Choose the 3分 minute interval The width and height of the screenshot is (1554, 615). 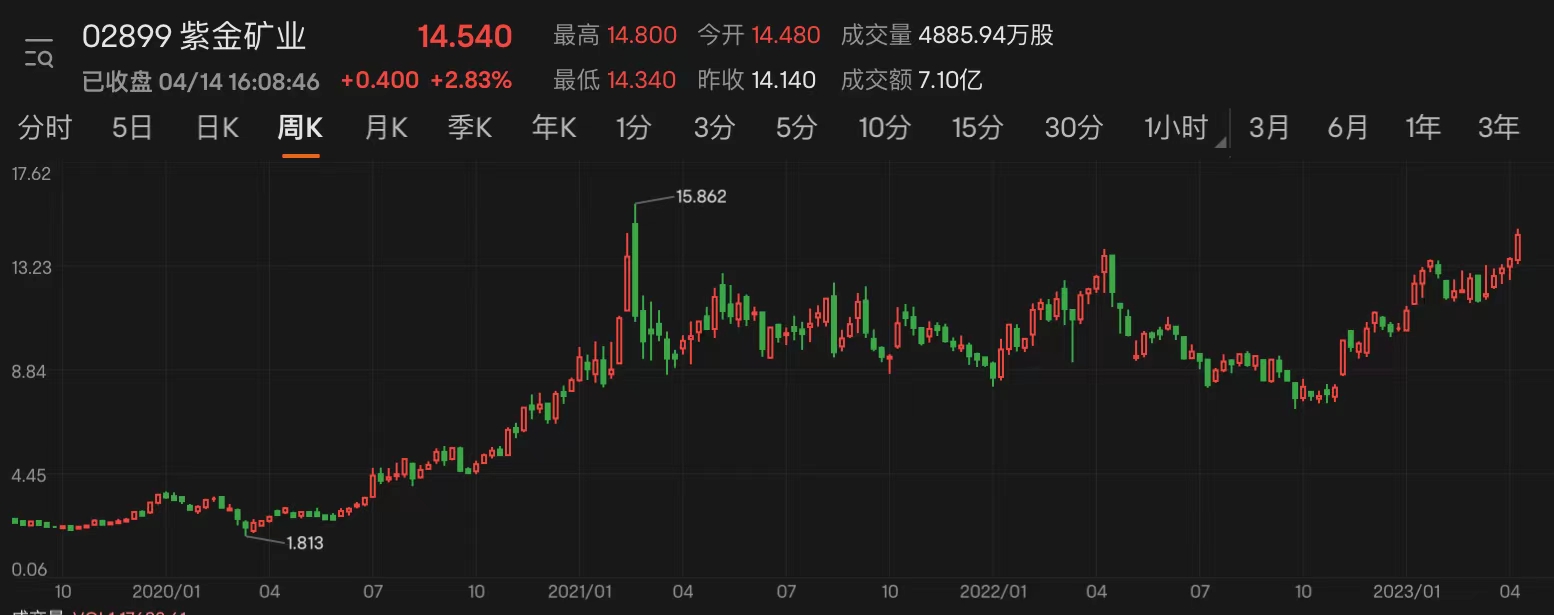(x=714, y=127)
